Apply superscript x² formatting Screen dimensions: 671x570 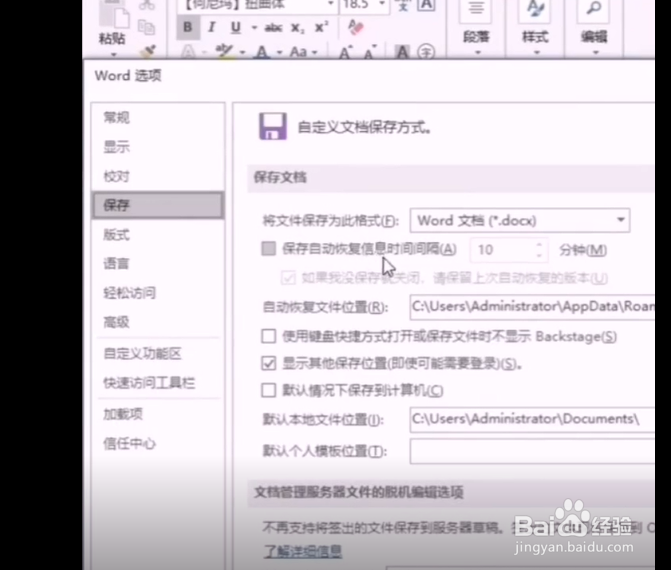tap(321, 27)
